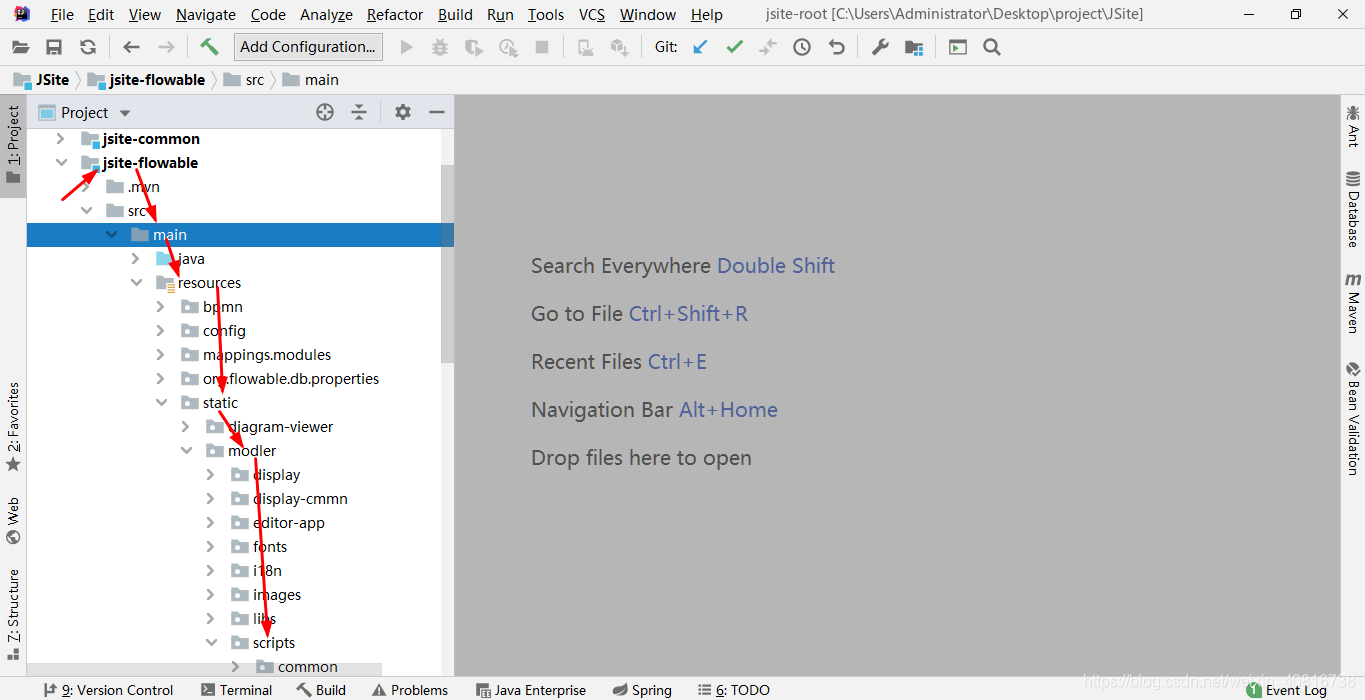Locate current file with the crosshair icon

(325, 113)
